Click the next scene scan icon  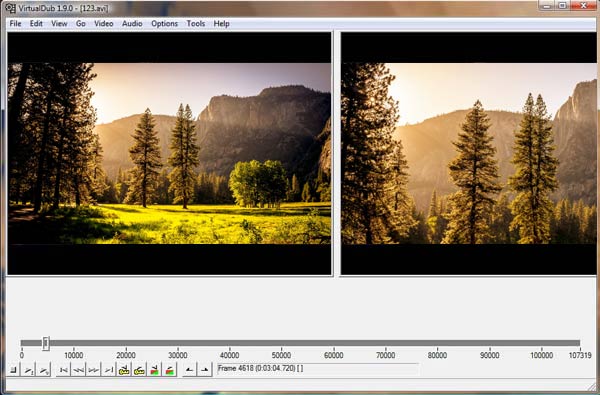170,370
